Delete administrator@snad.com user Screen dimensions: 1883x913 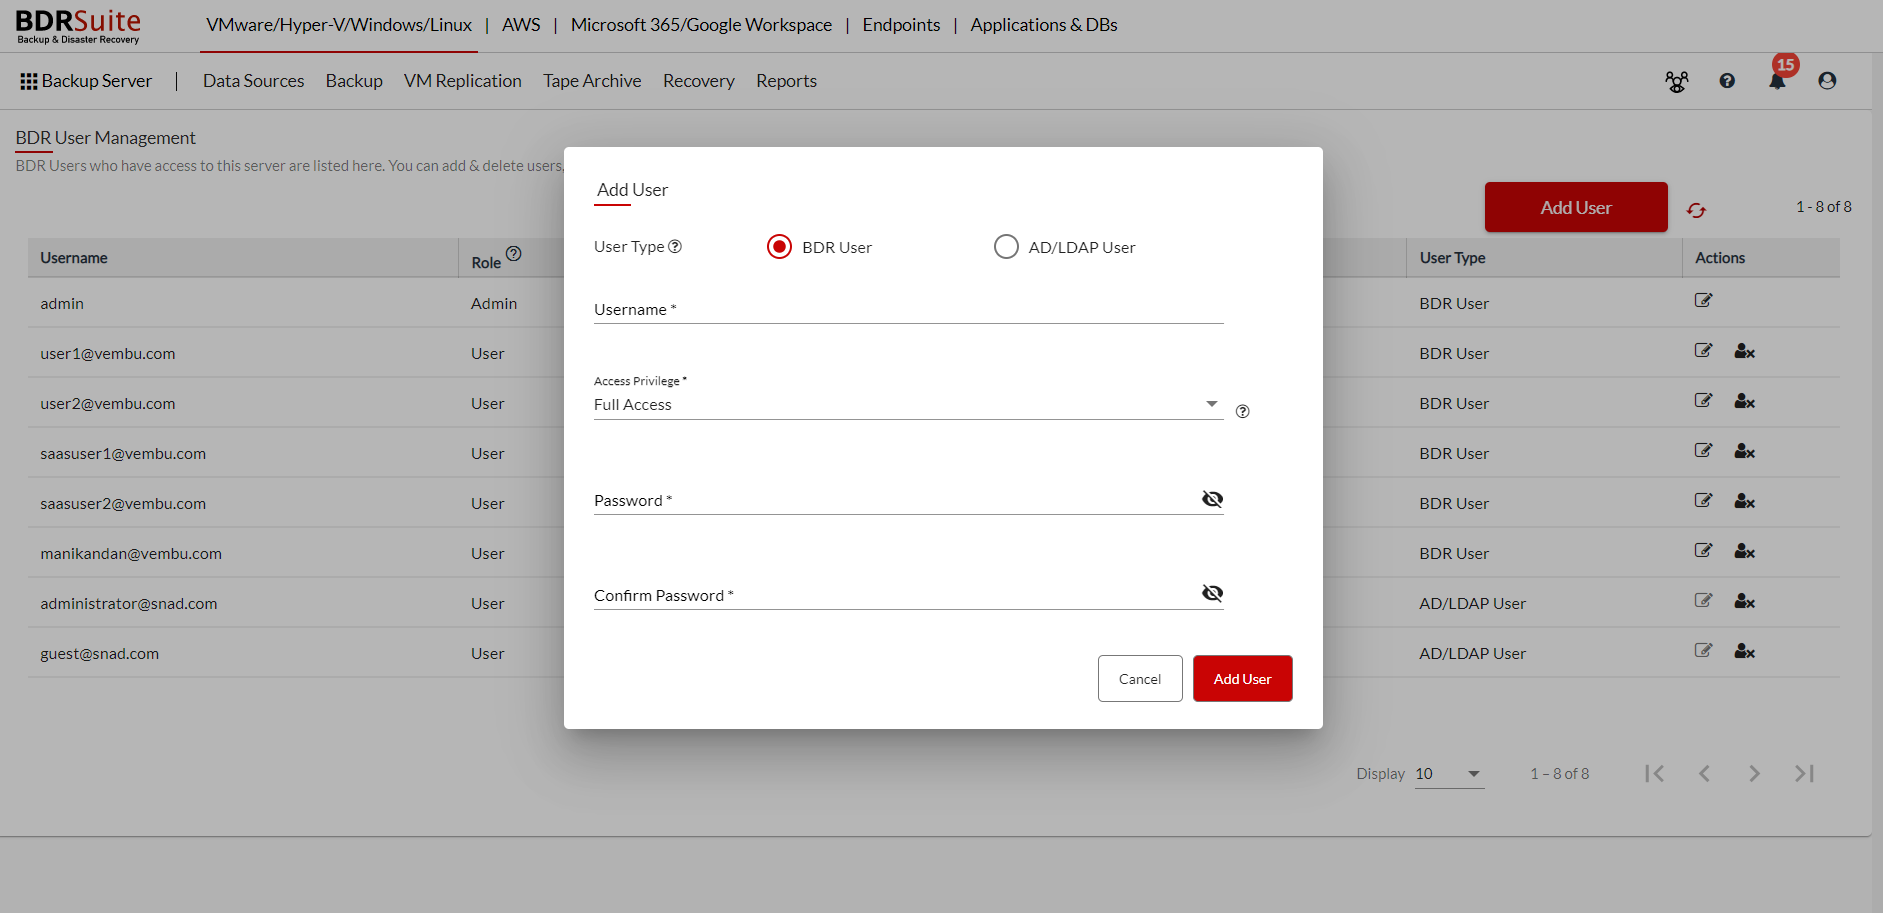1745,602
